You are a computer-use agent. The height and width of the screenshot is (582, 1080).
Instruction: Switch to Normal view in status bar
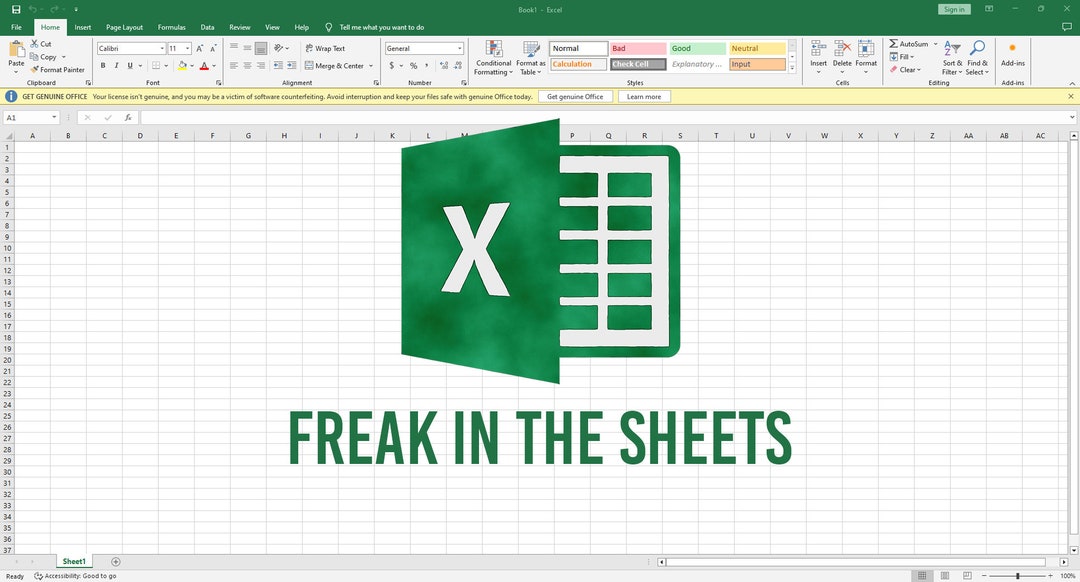pos(922,576)
